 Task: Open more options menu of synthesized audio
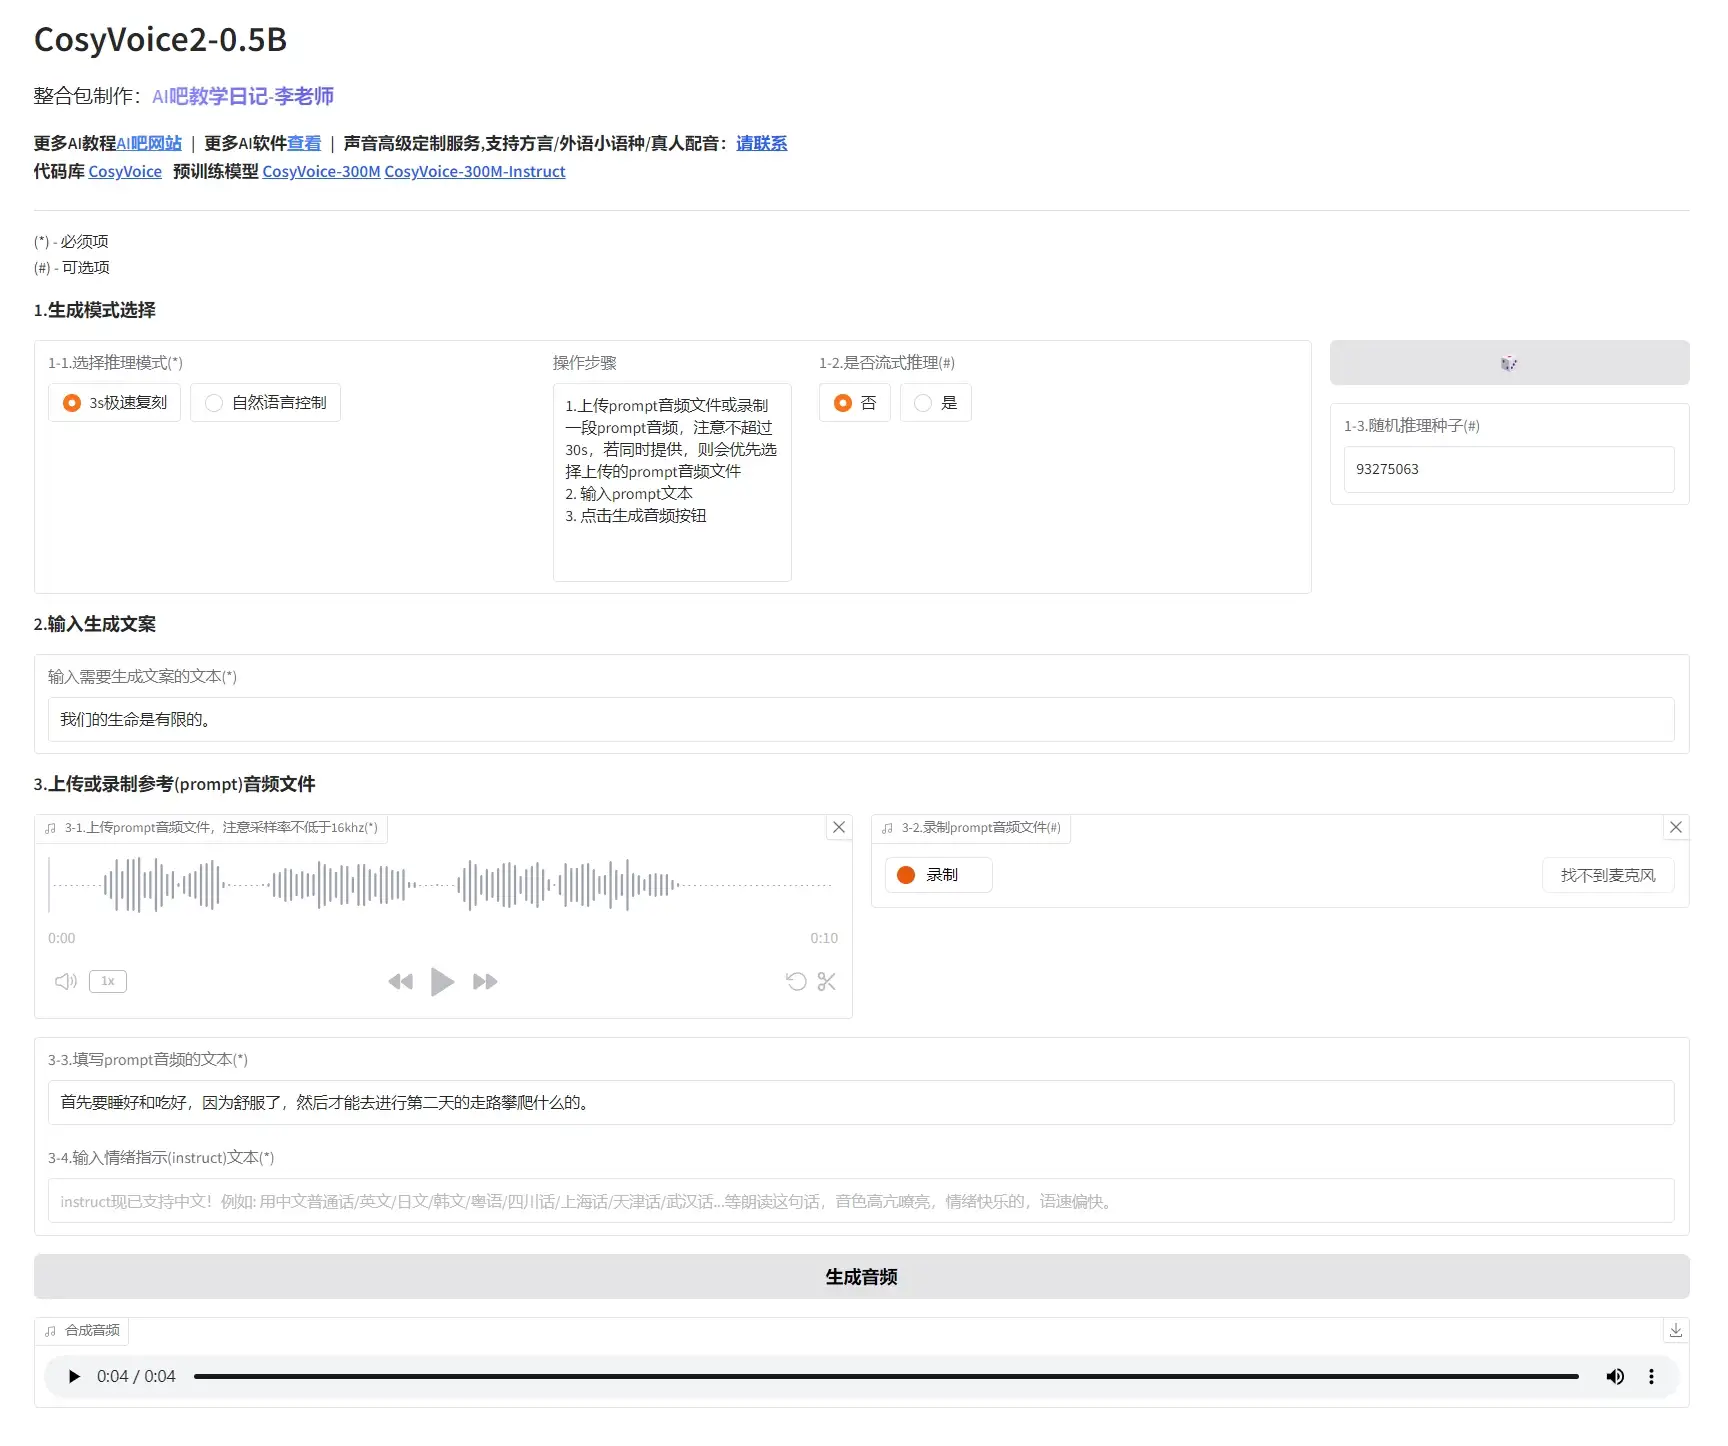click(1651, 1376)
